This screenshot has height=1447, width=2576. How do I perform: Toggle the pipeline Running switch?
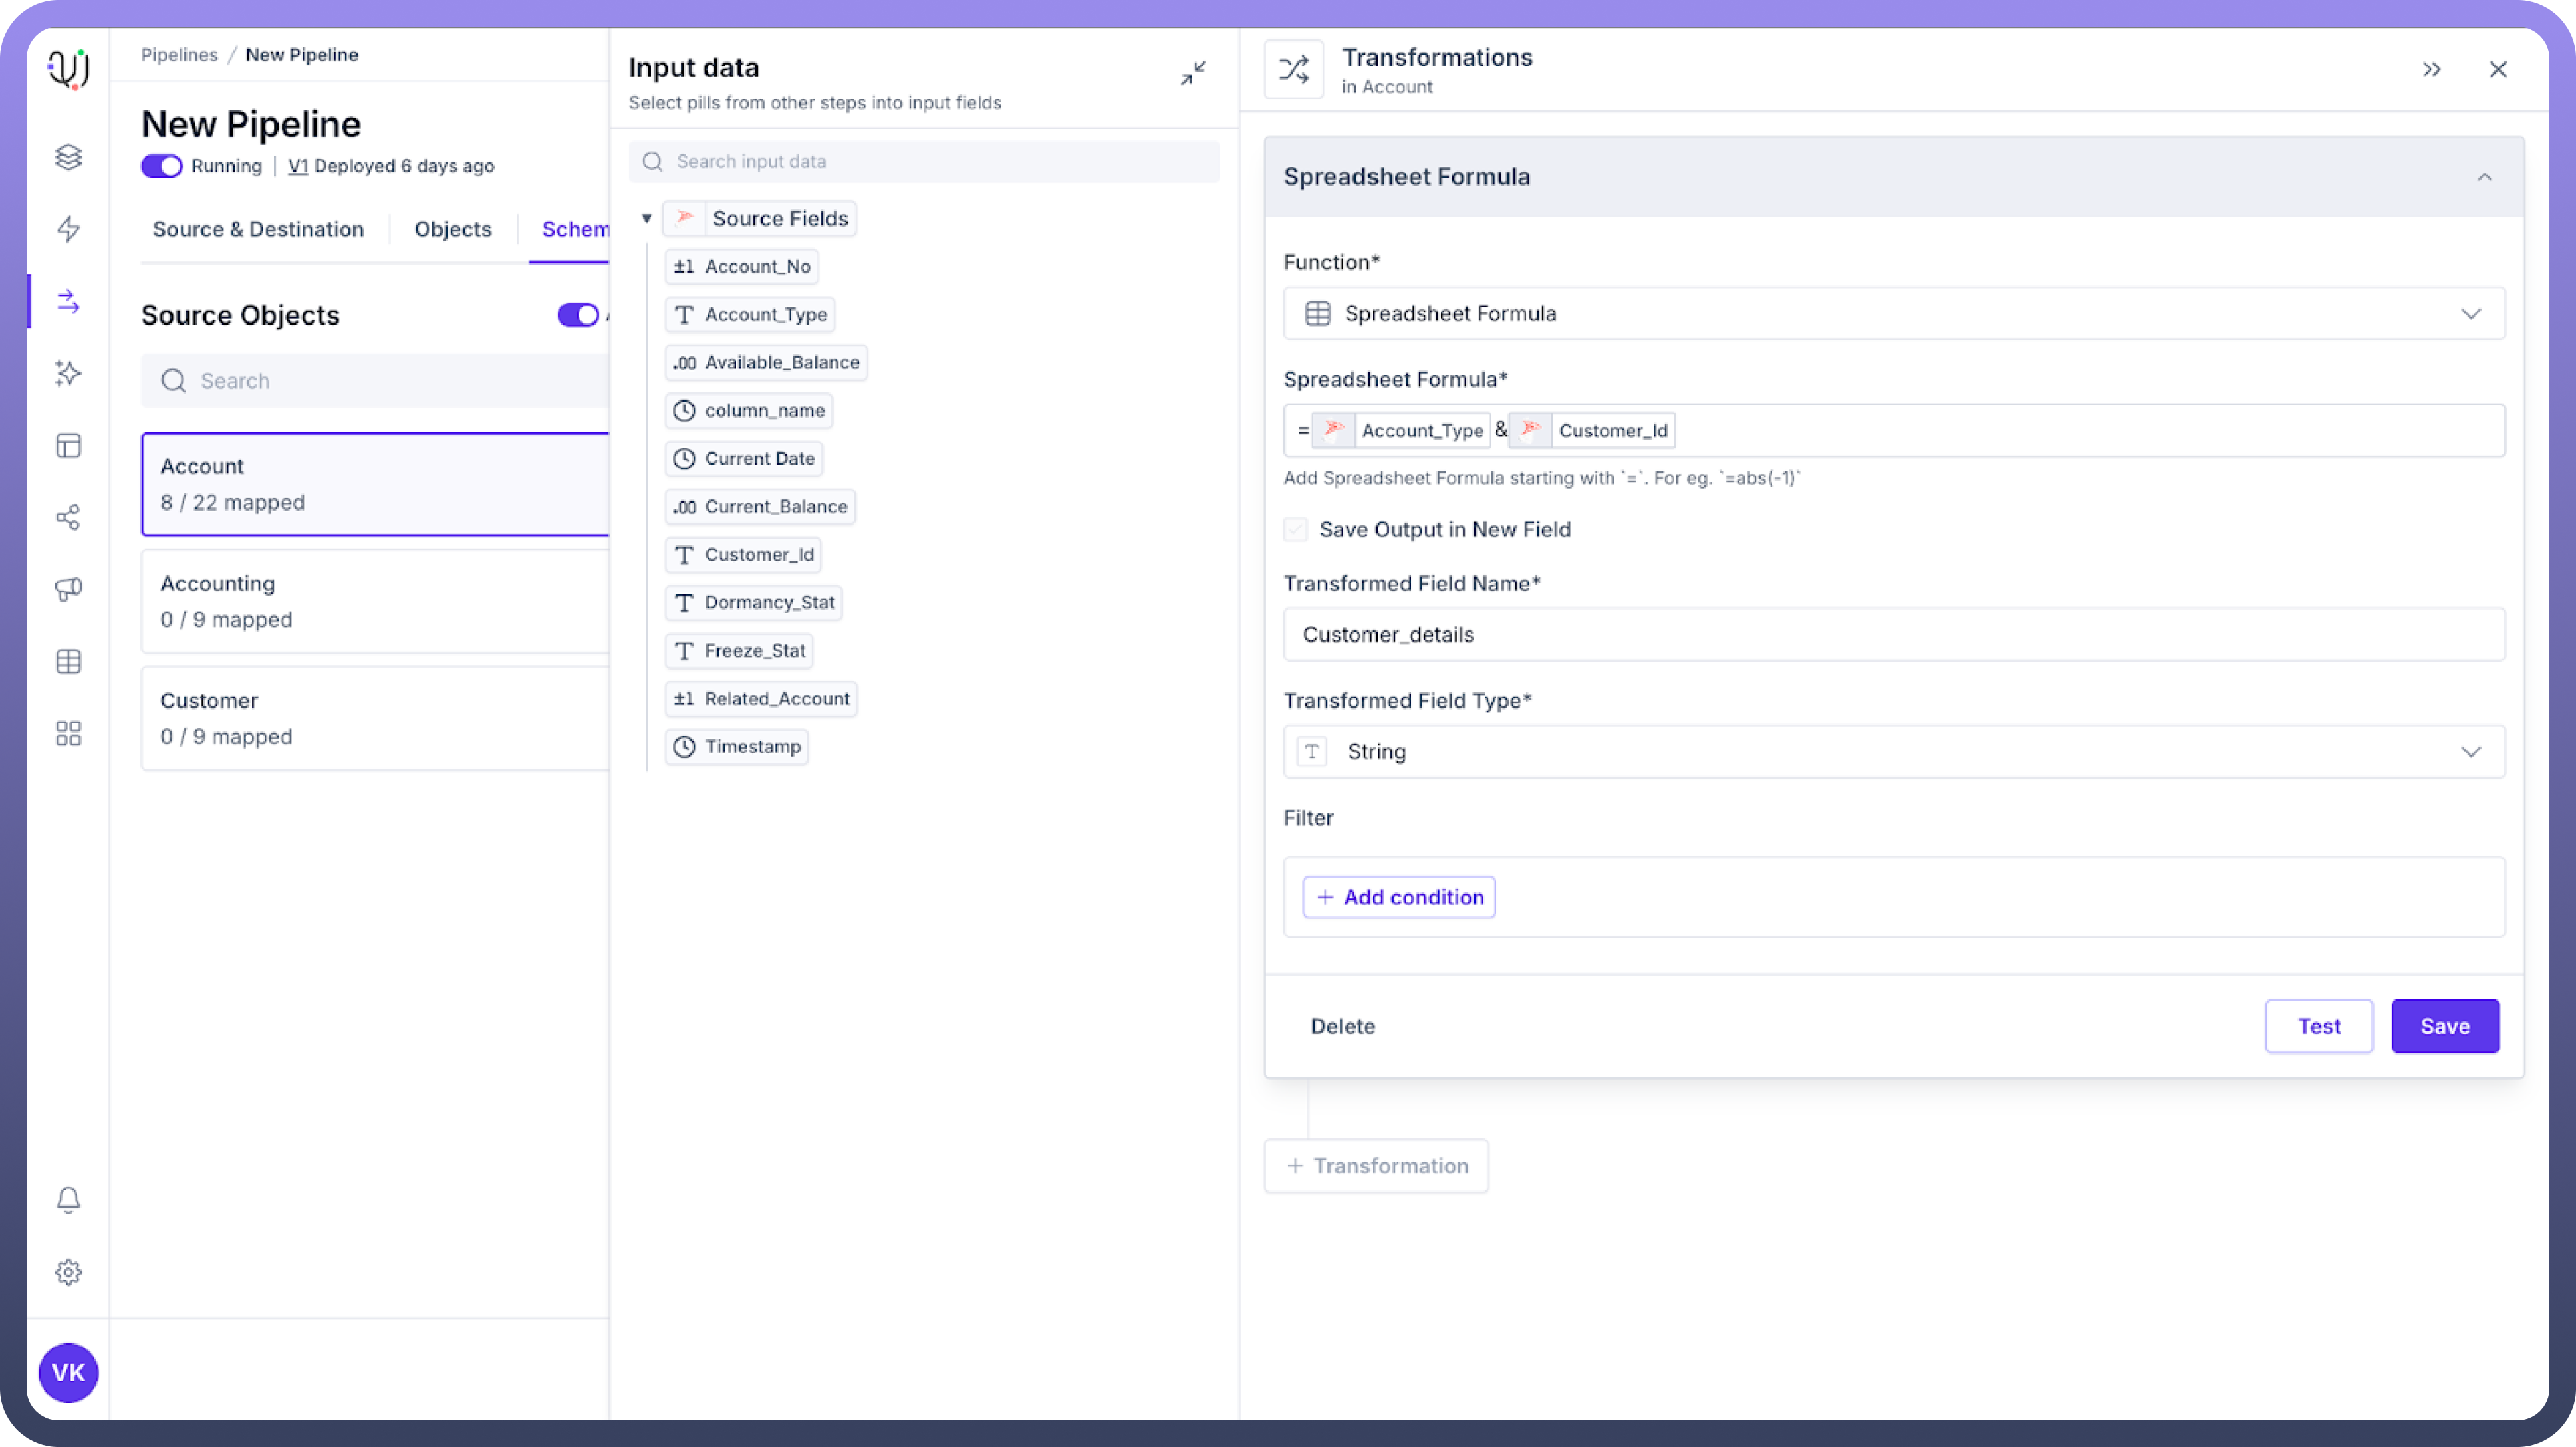161,166
